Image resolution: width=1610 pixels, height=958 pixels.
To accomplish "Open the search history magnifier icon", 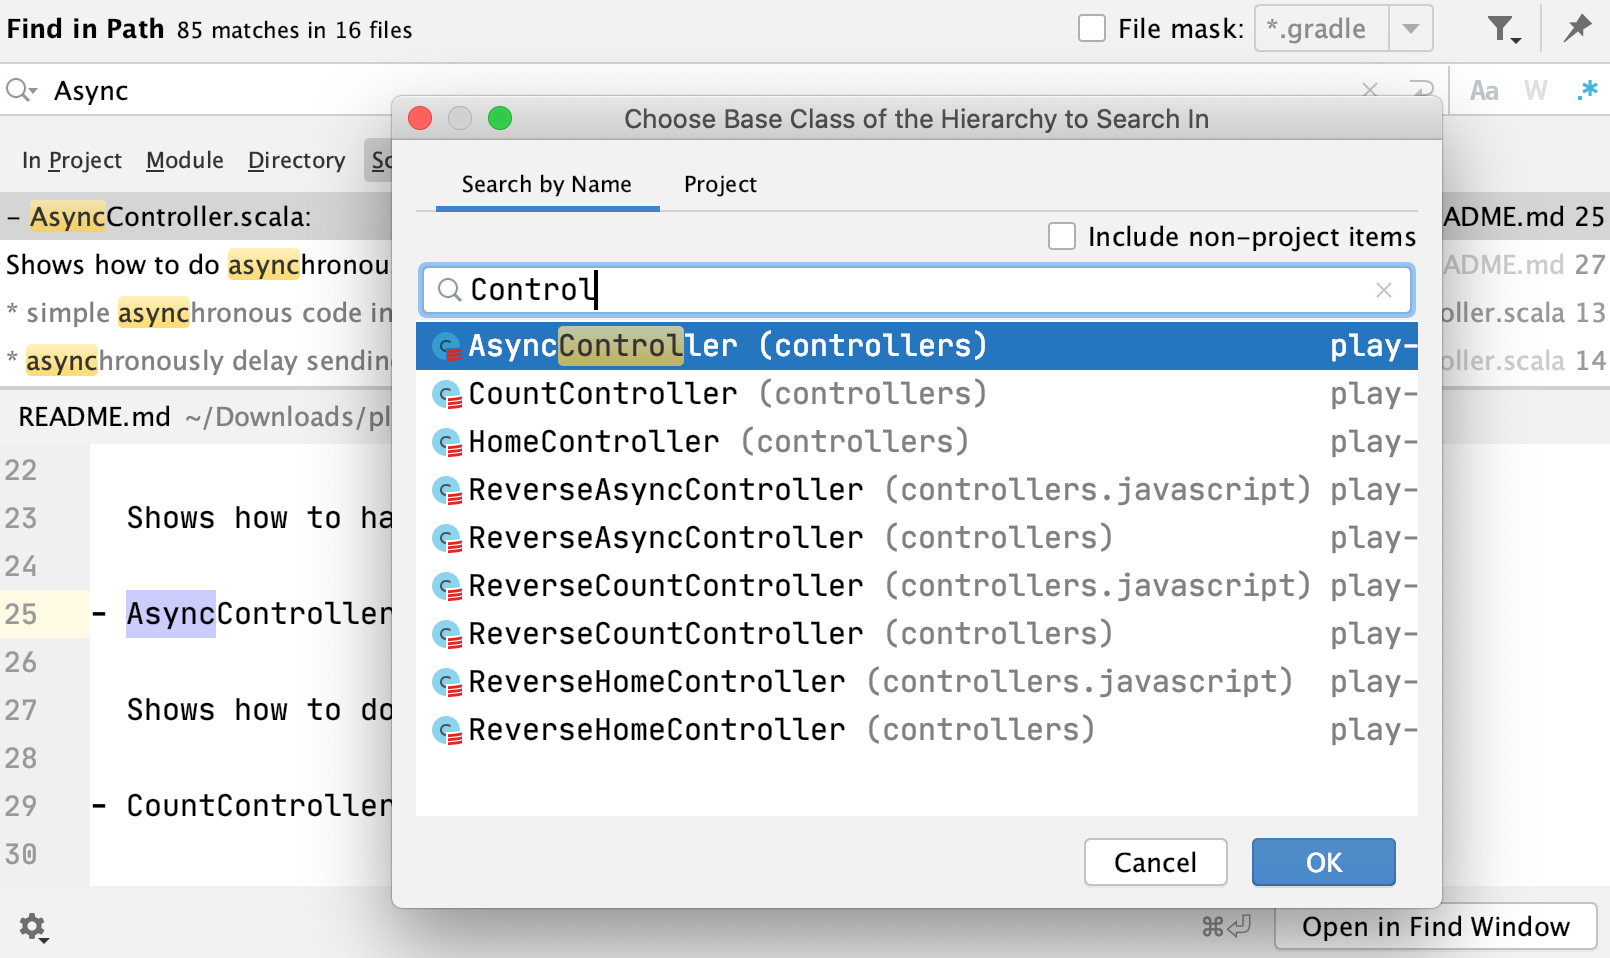I will coord(21,90).
